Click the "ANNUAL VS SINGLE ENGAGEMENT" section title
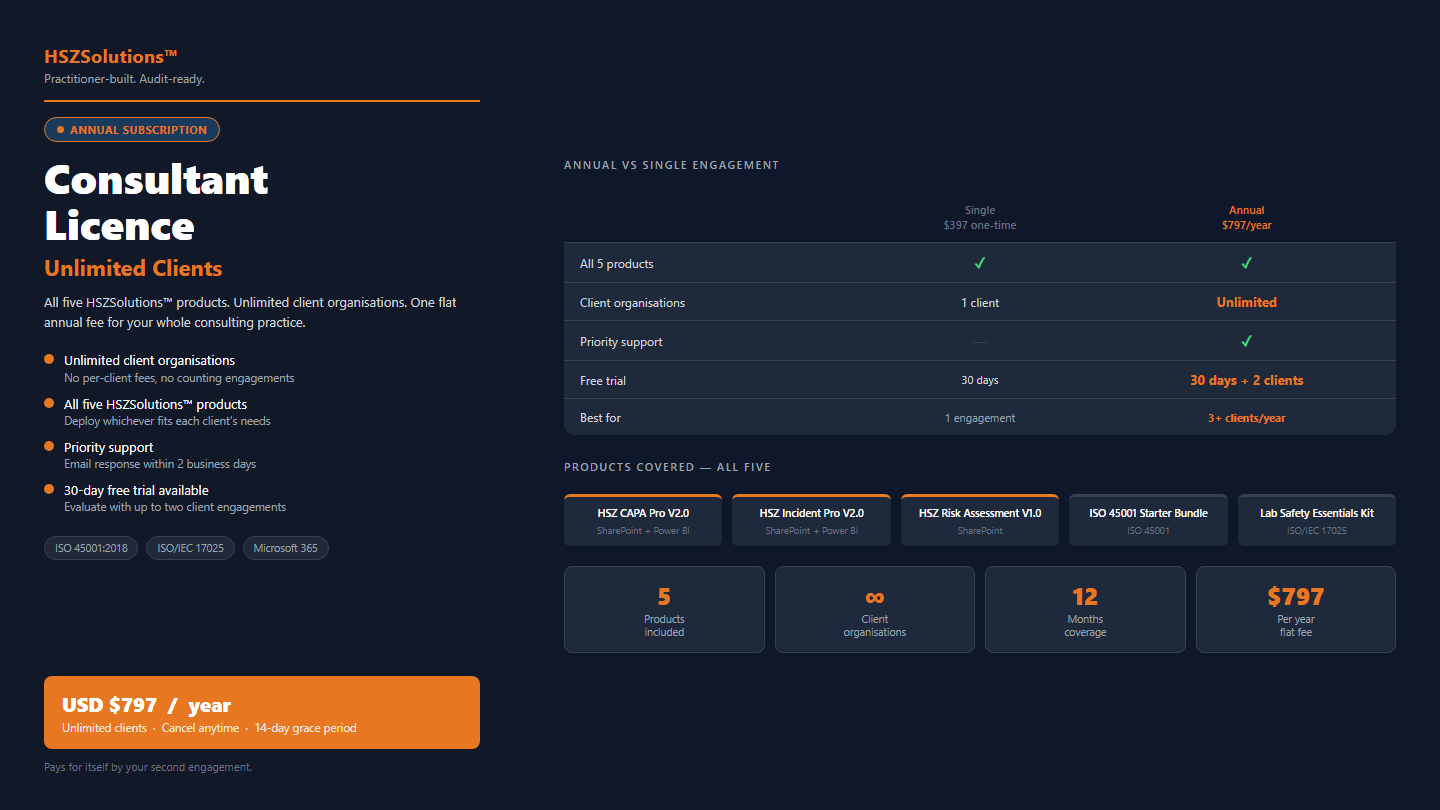The height and width of the screenshot is (810, 1440). pos(671,165)
